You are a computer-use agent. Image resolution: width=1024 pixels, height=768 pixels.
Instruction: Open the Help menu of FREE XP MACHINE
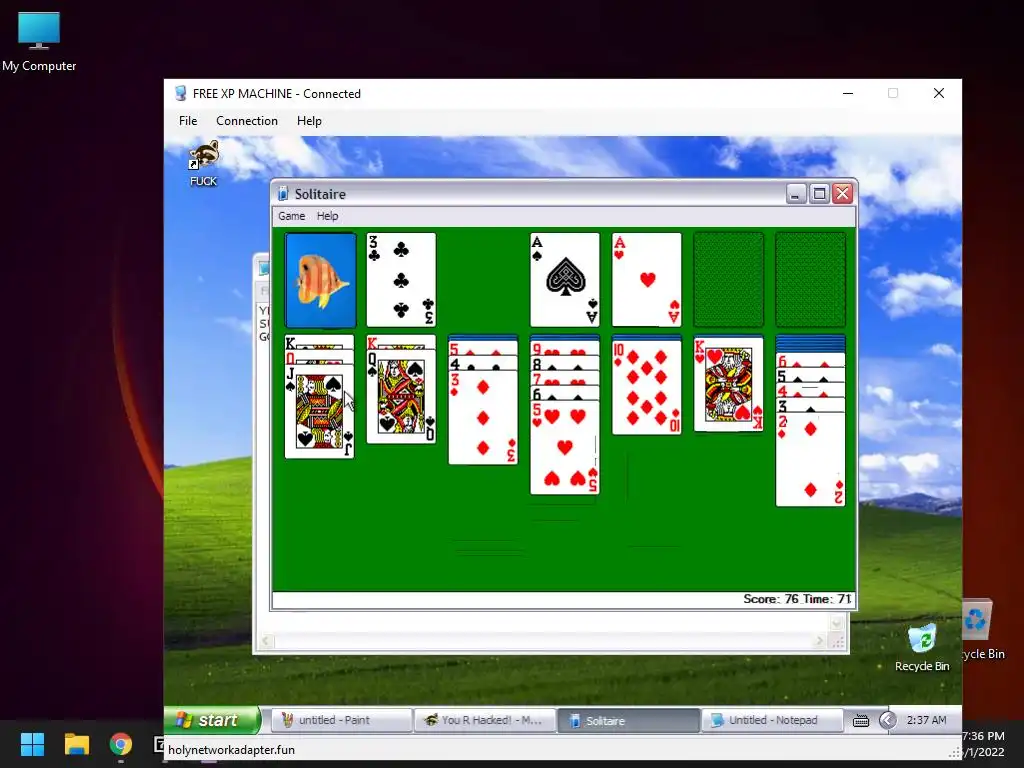coord(309,121)
